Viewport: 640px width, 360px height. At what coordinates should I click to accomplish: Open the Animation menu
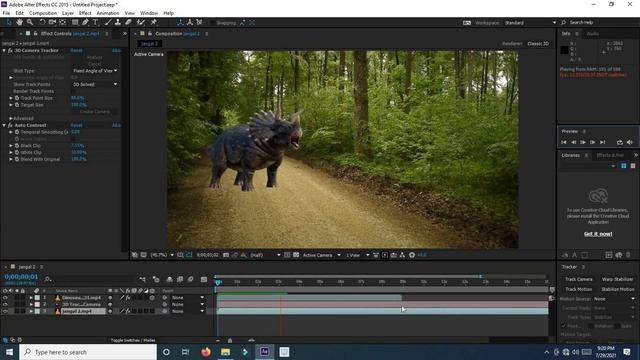(108, 13)
